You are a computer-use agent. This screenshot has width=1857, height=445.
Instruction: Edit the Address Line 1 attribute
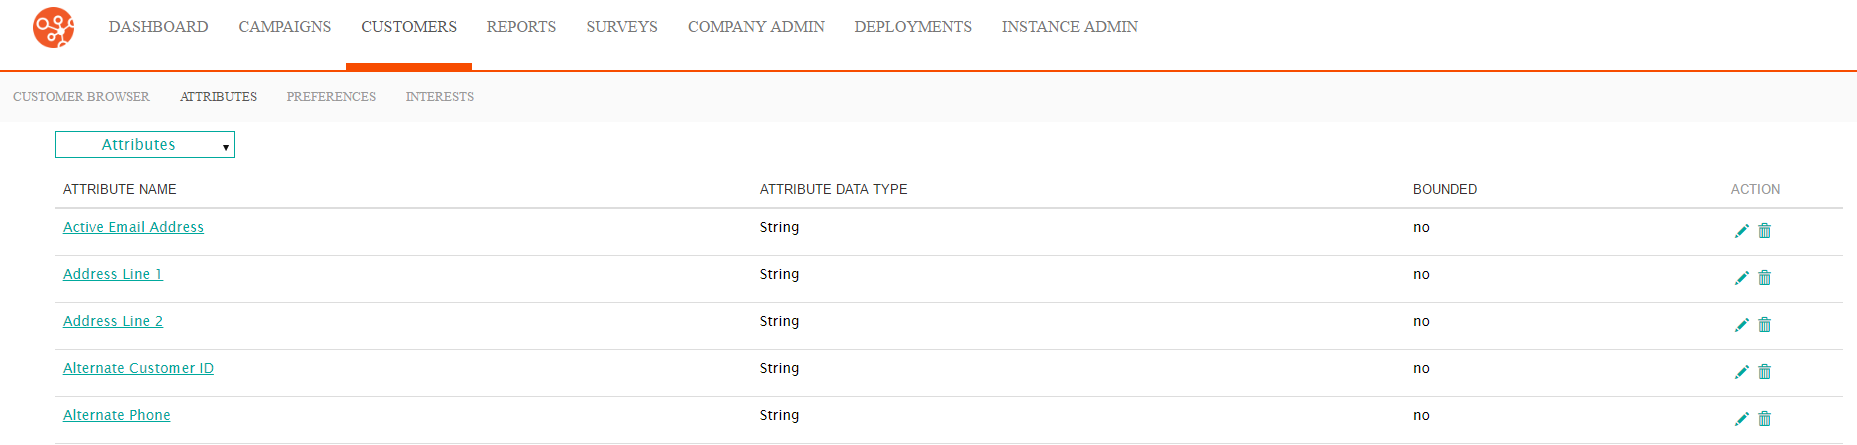1741,278
